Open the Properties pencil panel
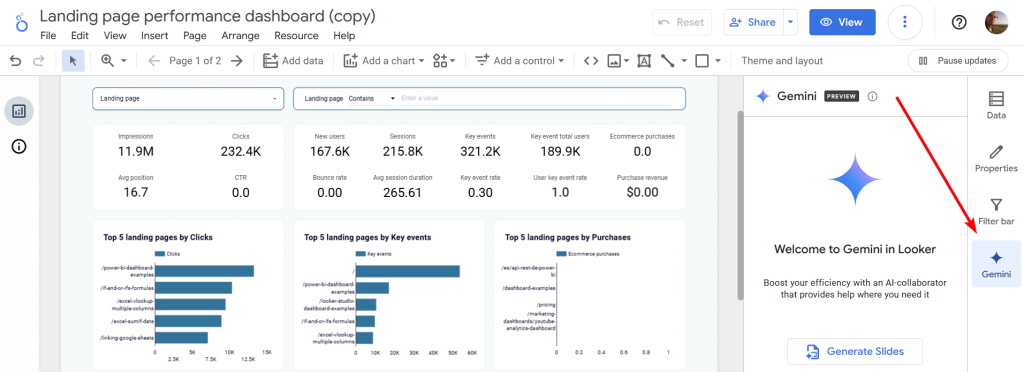This screenshot has height=372, width=1024. point(996,159)
